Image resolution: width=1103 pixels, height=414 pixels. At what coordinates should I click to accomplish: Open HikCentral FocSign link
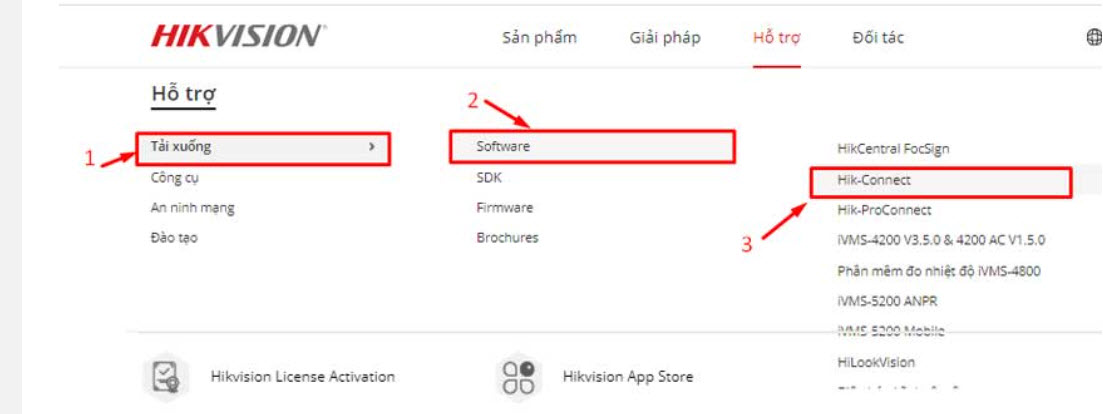click(x=893, y=149)
